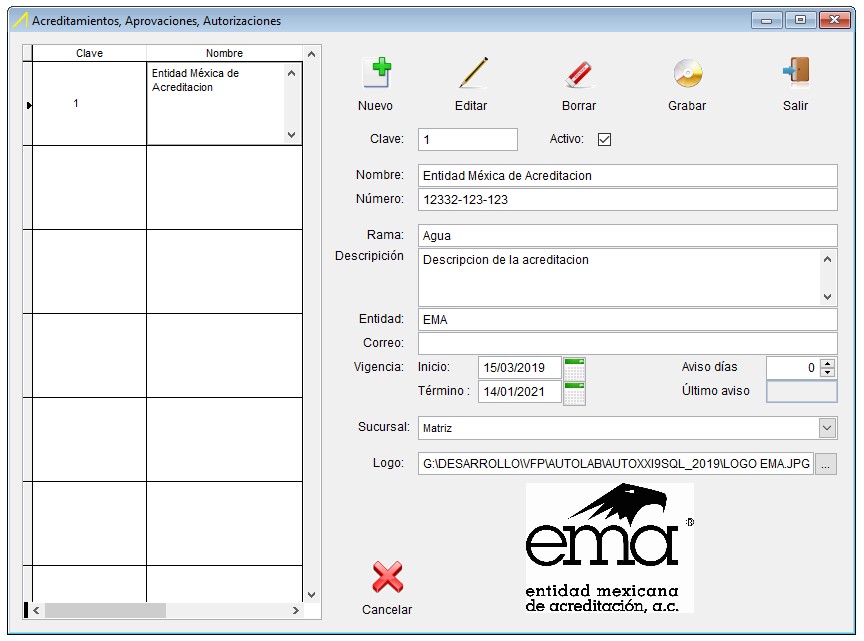Increase Aviso días with spinner up arrow
The image size is (864, 641).
pos(828,363)
